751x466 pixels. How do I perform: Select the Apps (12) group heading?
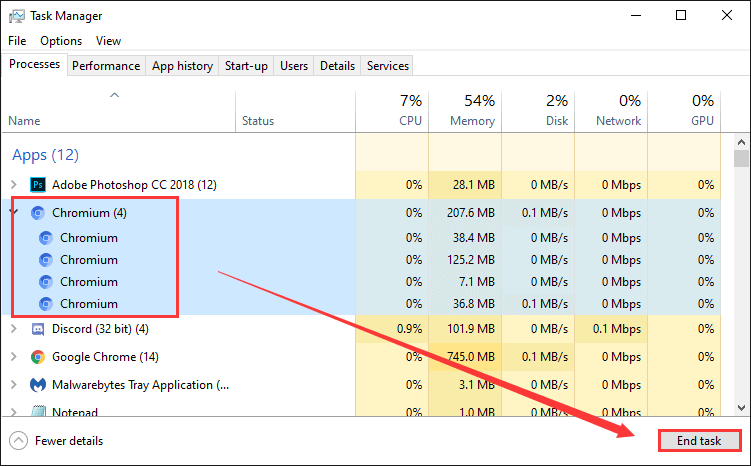[x=46, y=155]
